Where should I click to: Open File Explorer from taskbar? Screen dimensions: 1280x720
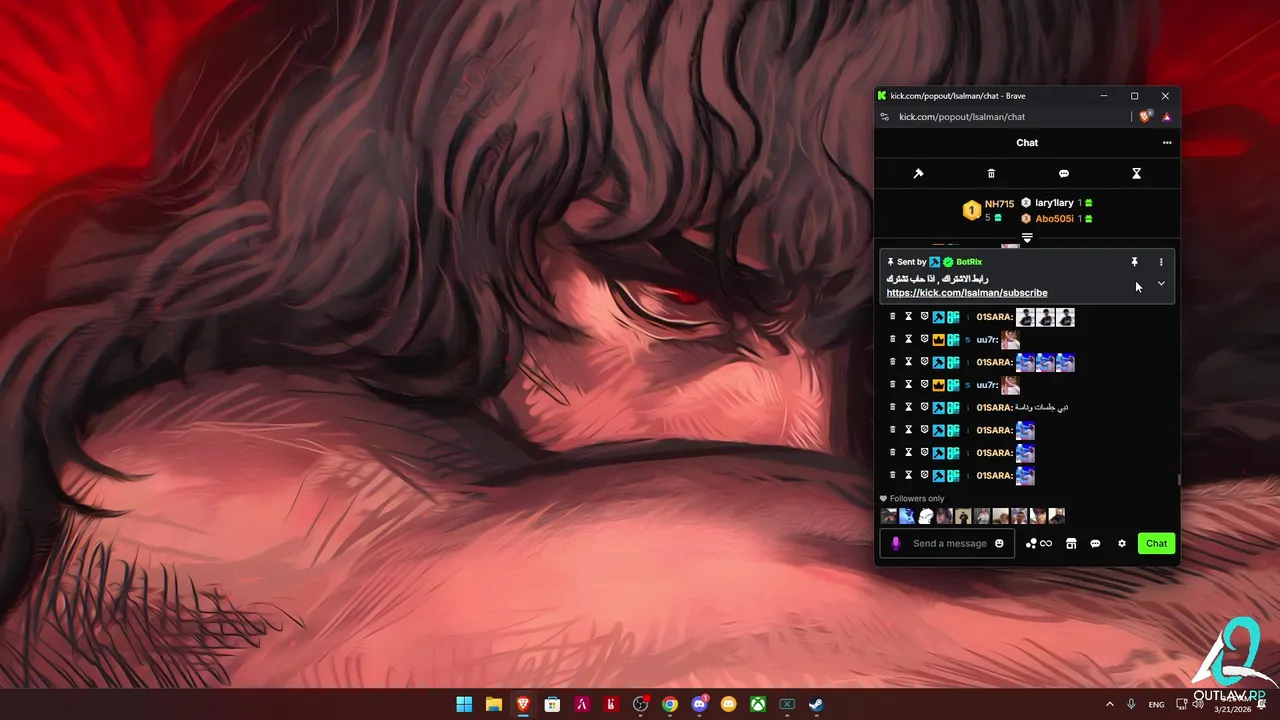(x=493, y=704)
